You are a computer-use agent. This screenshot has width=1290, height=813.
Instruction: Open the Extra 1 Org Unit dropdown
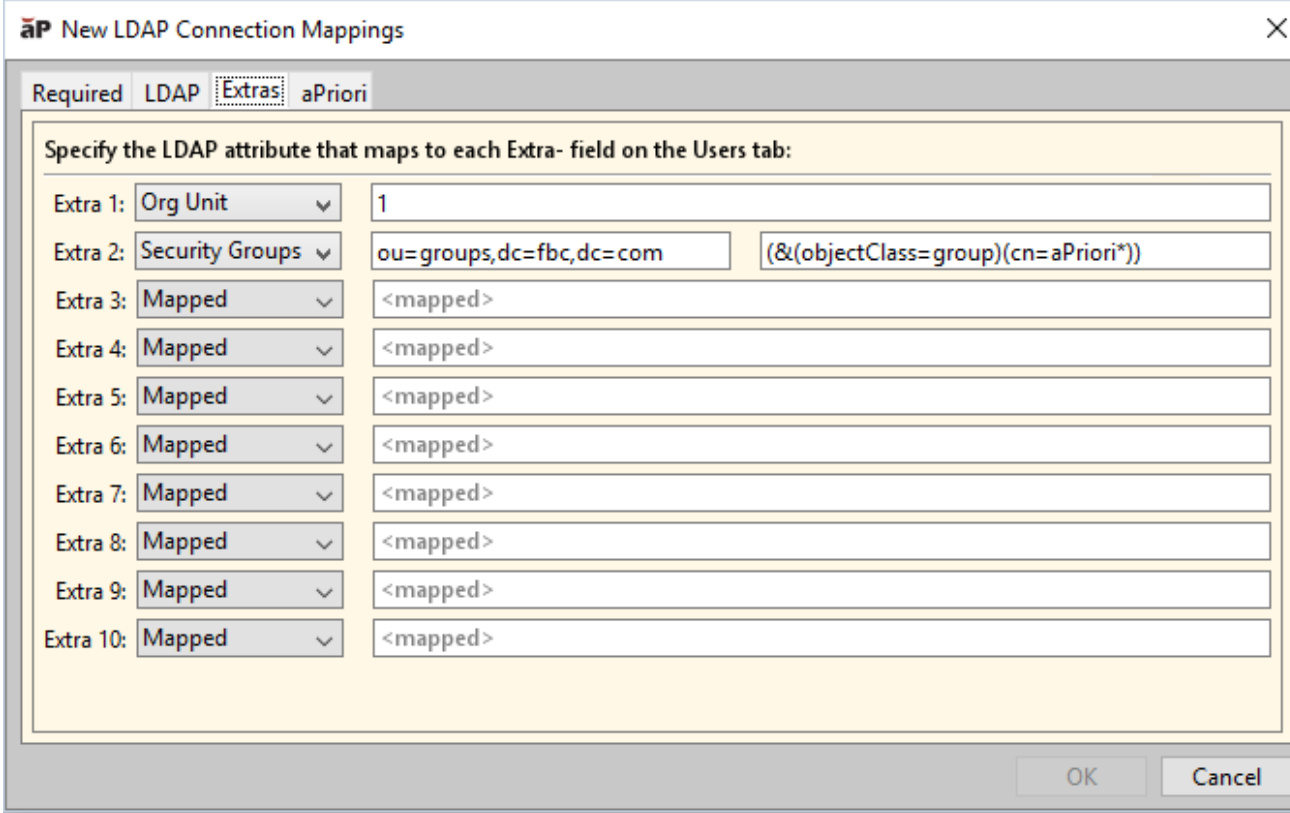tap(237, 202)
